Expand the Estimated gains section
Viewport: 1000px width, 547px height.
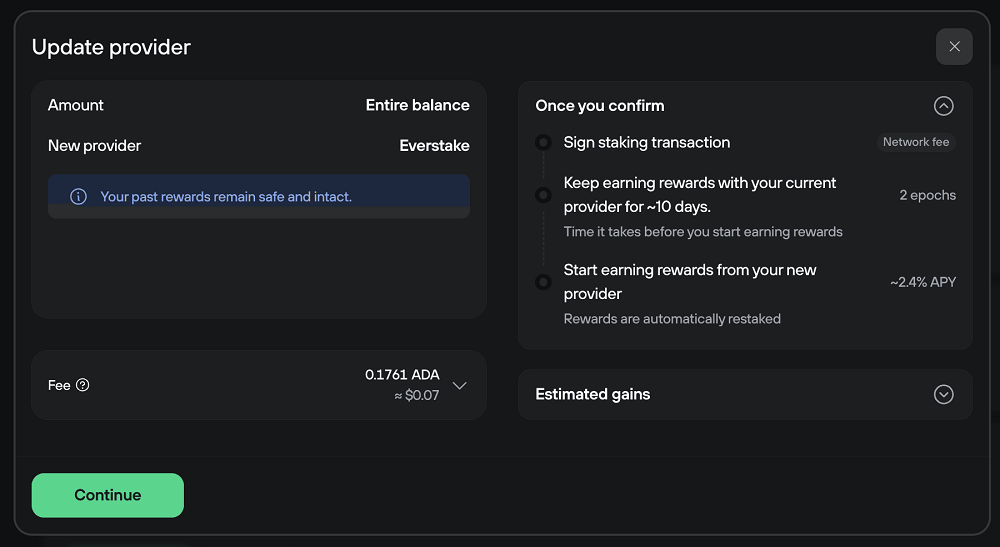pyautogui.click(x=944, y=395)
